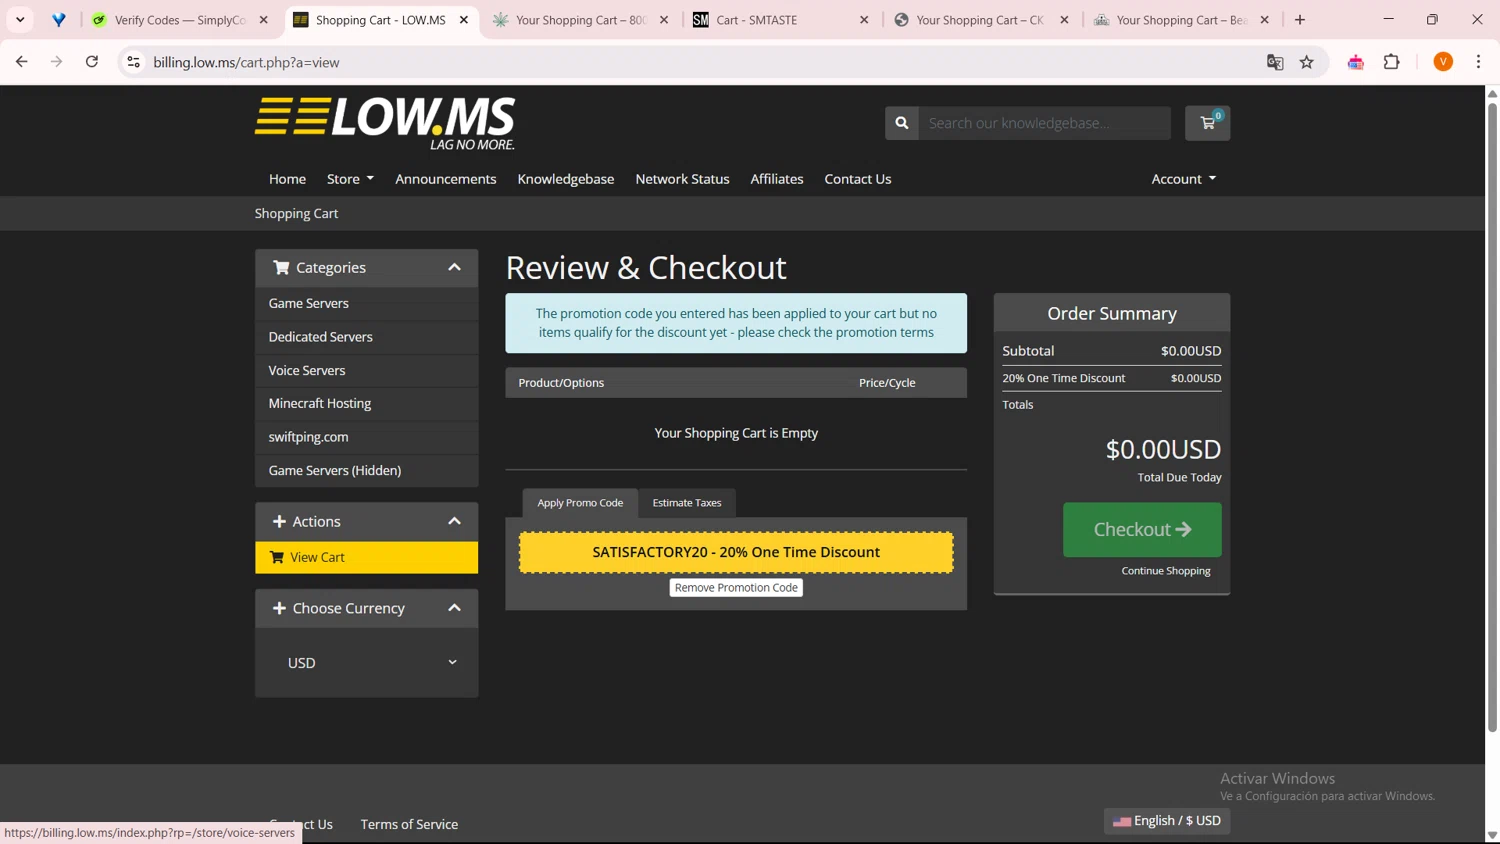The width and height of the screenshot is (1500, 844).
Task: Collapse the Categories panel chevron
Action: (x=454, y=268)
